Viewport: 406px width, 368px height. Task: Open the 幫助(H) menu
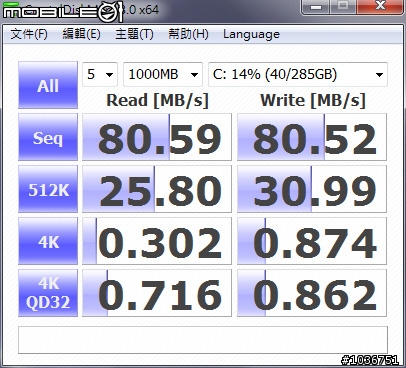point(188,34)
